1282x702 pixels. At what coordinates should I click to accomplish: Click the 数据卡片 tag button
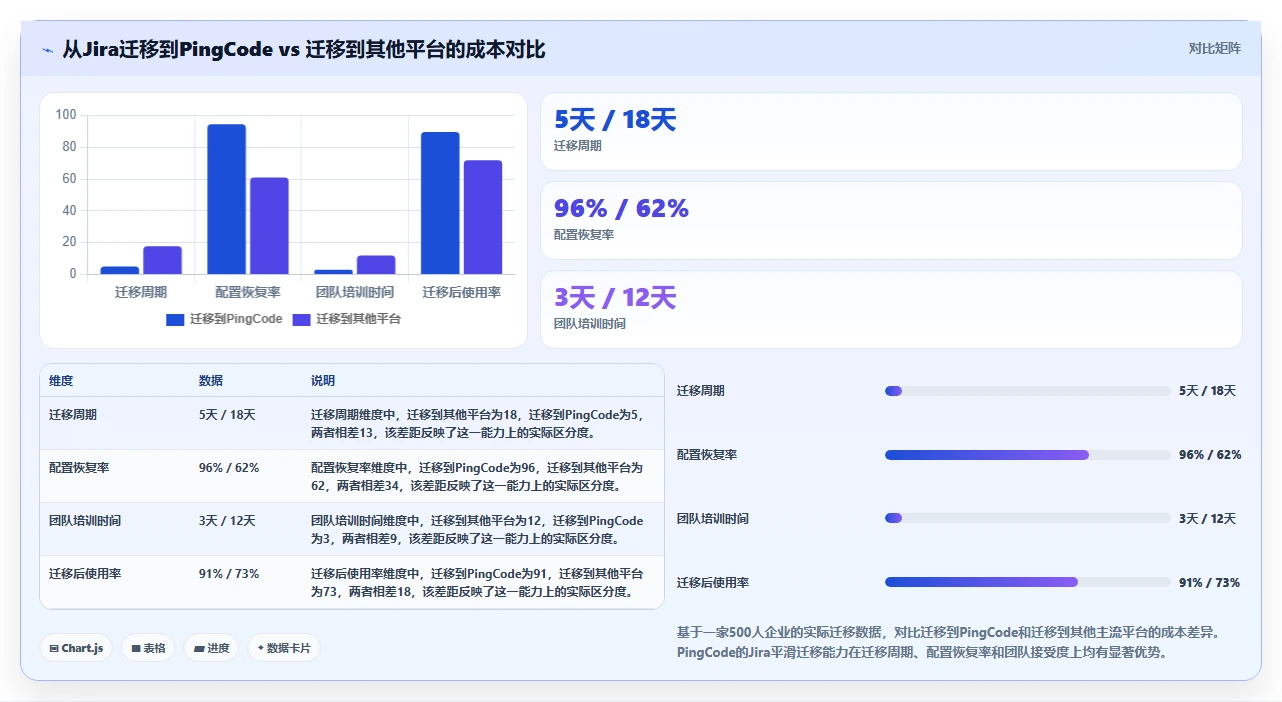(x=284, y=648)
